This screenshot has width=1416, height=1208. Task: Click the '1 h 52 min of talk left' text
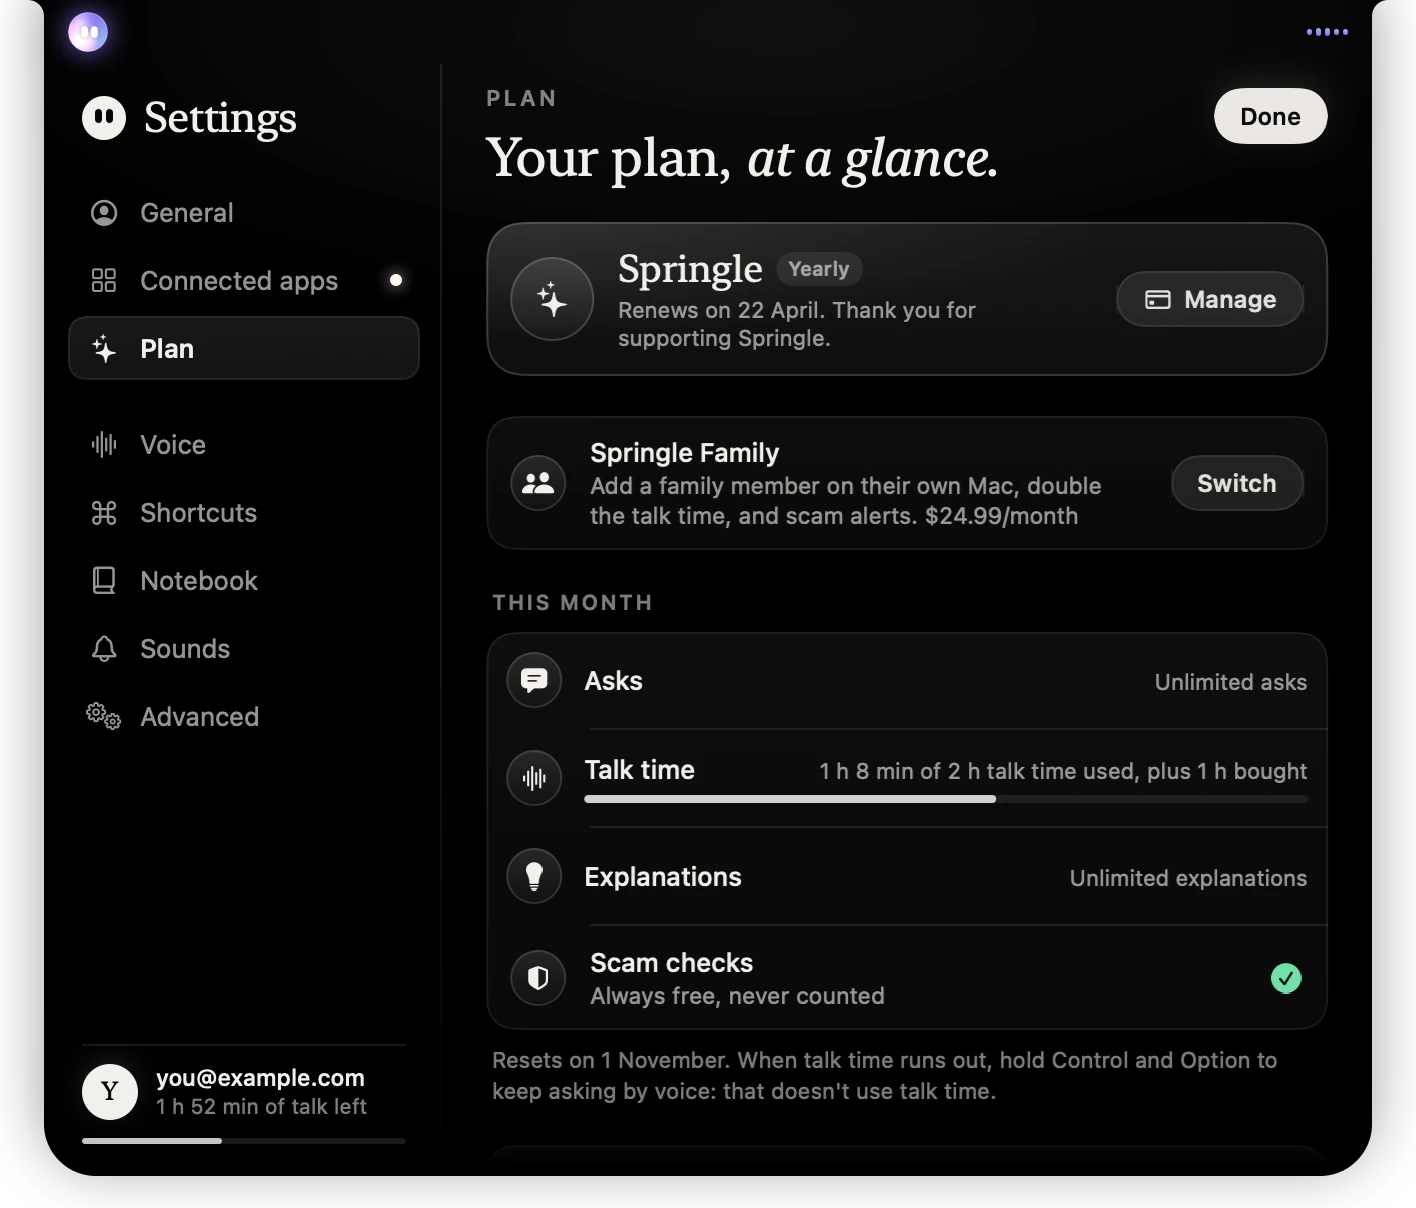(x=261, y=1107)
